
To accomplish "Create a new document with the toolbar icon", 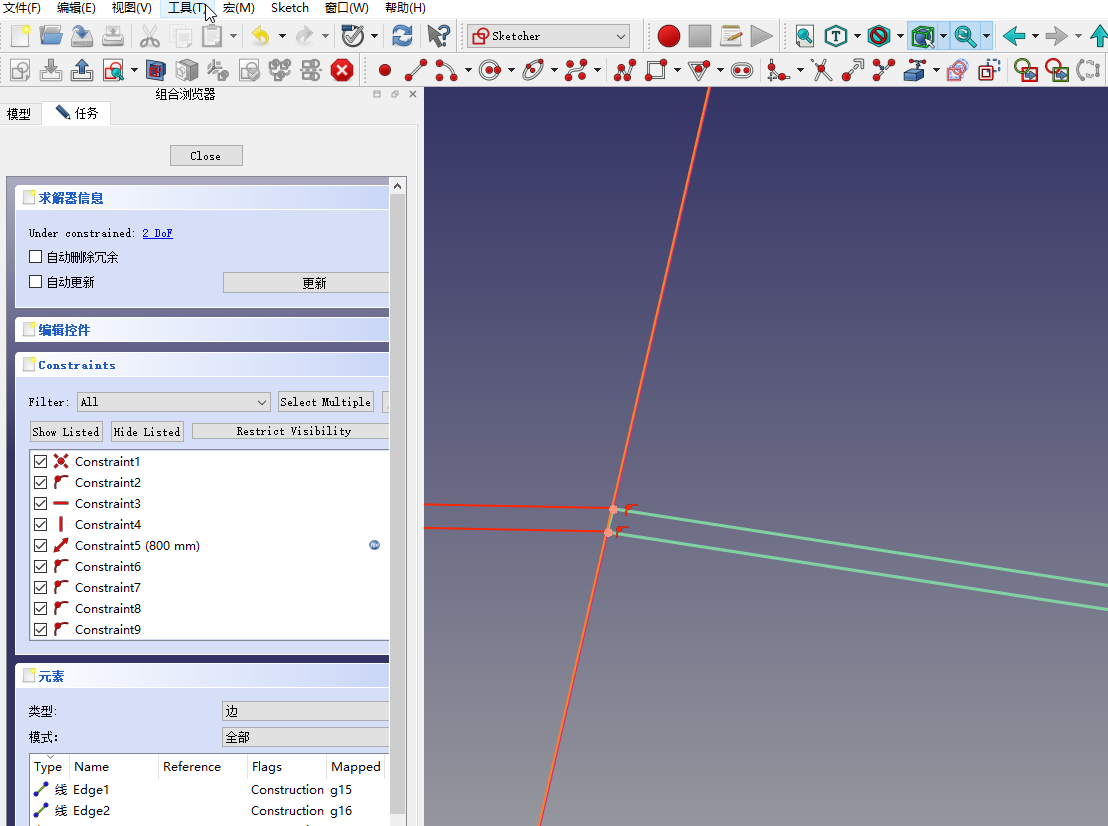I will pos(20,35).
